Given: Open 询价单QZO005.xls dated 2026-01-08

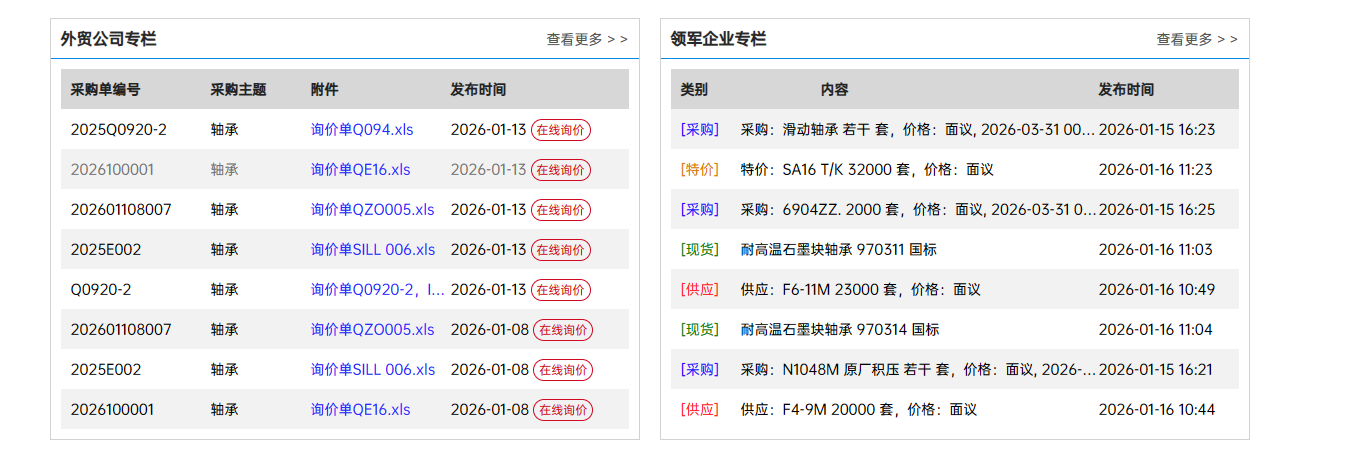Looking at the screenshot, I should click(x=372, y=330).
